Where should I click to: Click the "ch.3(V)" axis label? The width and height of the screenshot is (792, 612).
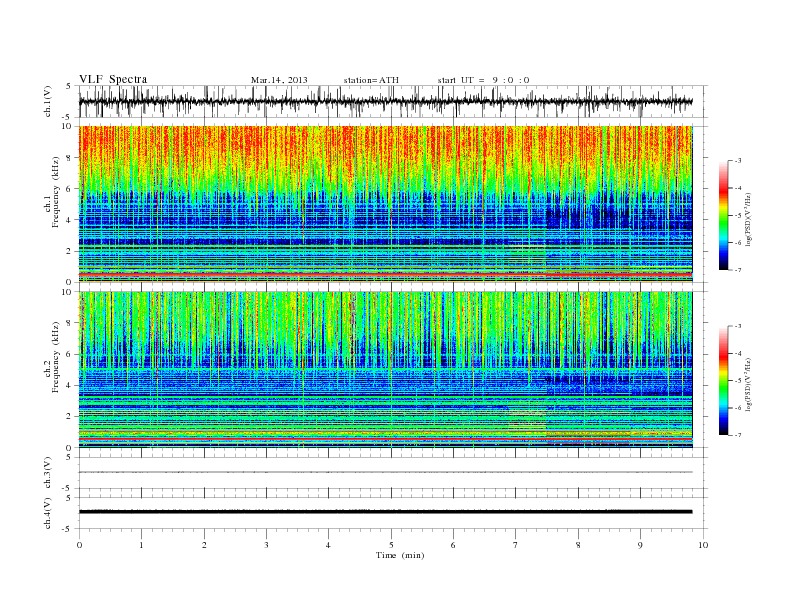48,473
